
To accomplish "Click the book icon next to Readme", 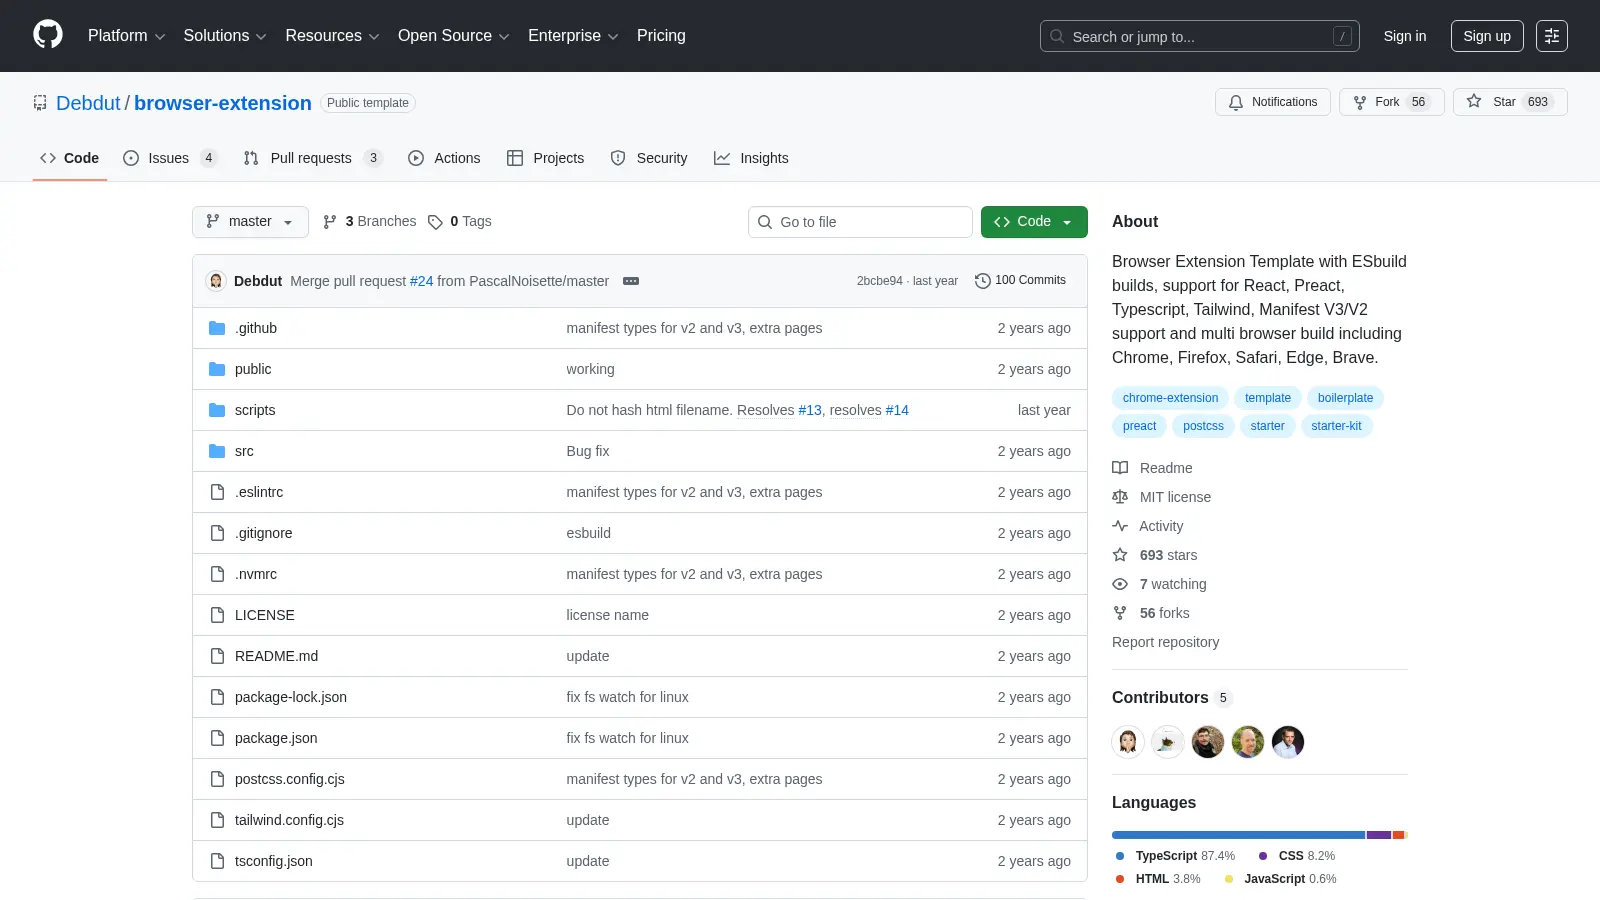I will coord(1120,468).
